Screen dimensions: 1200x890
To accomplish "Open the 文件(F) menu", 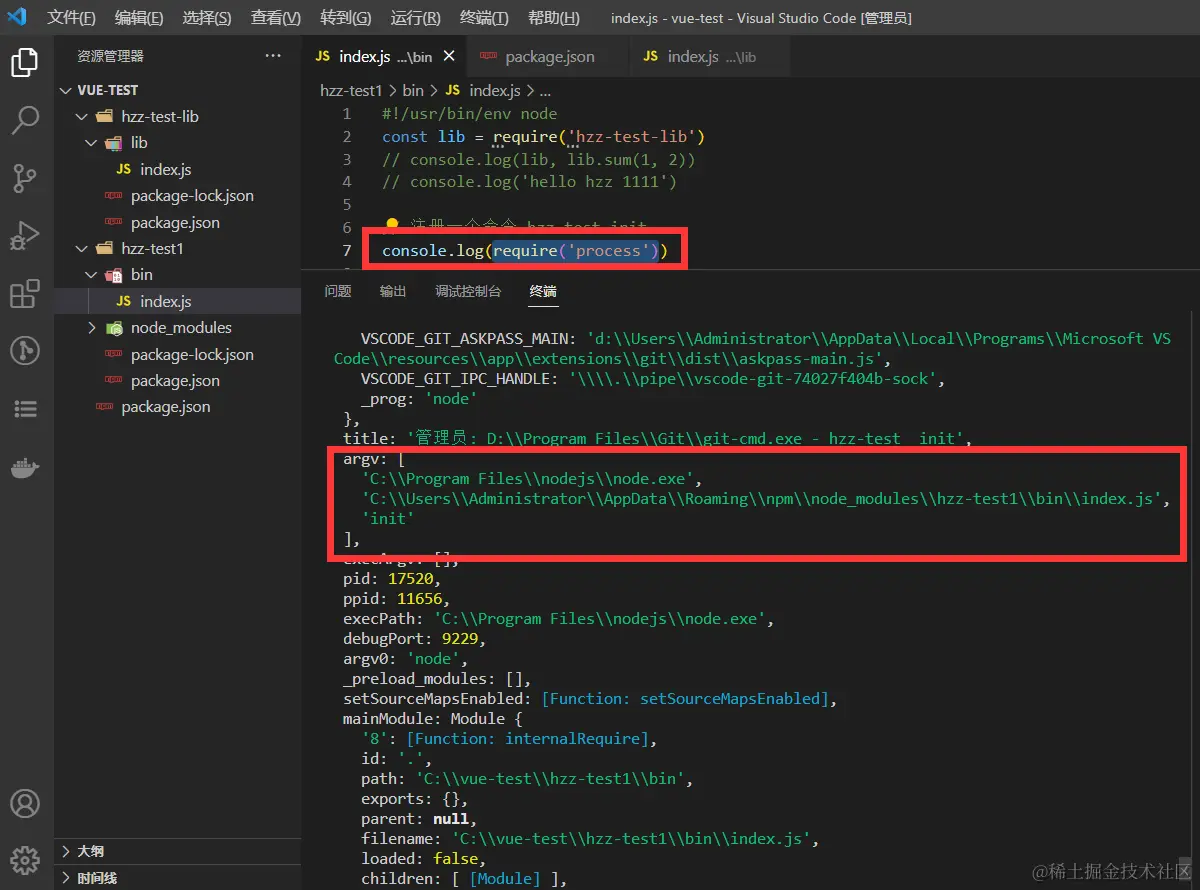I will pos(72,18).
